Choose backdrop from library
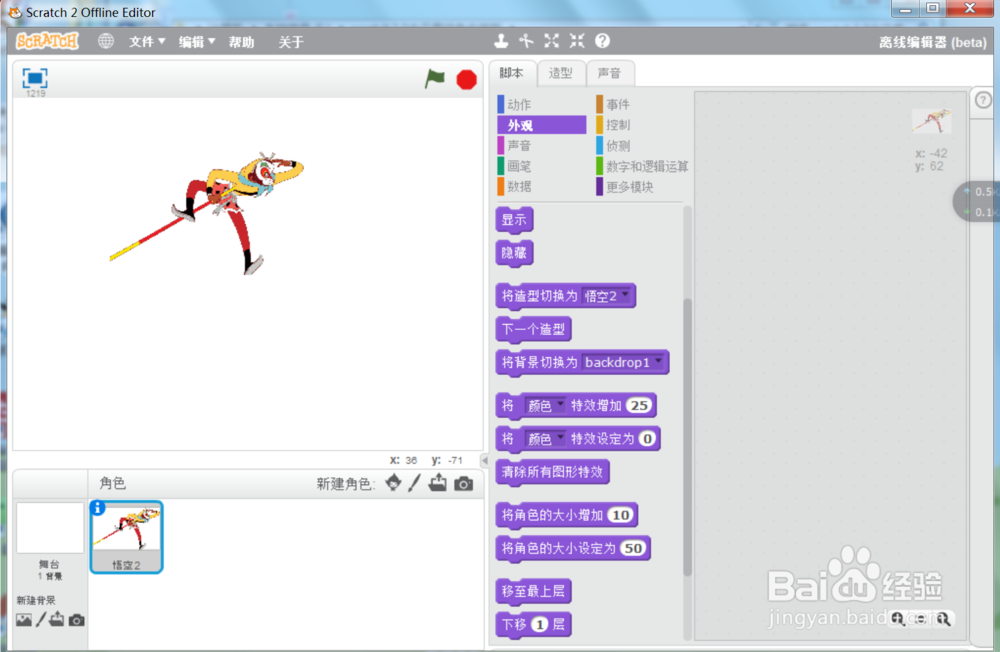 pos(24,619)
